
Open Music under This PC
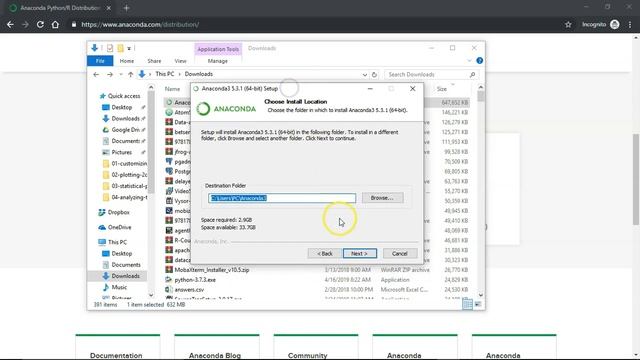click(x=119, y=287)
